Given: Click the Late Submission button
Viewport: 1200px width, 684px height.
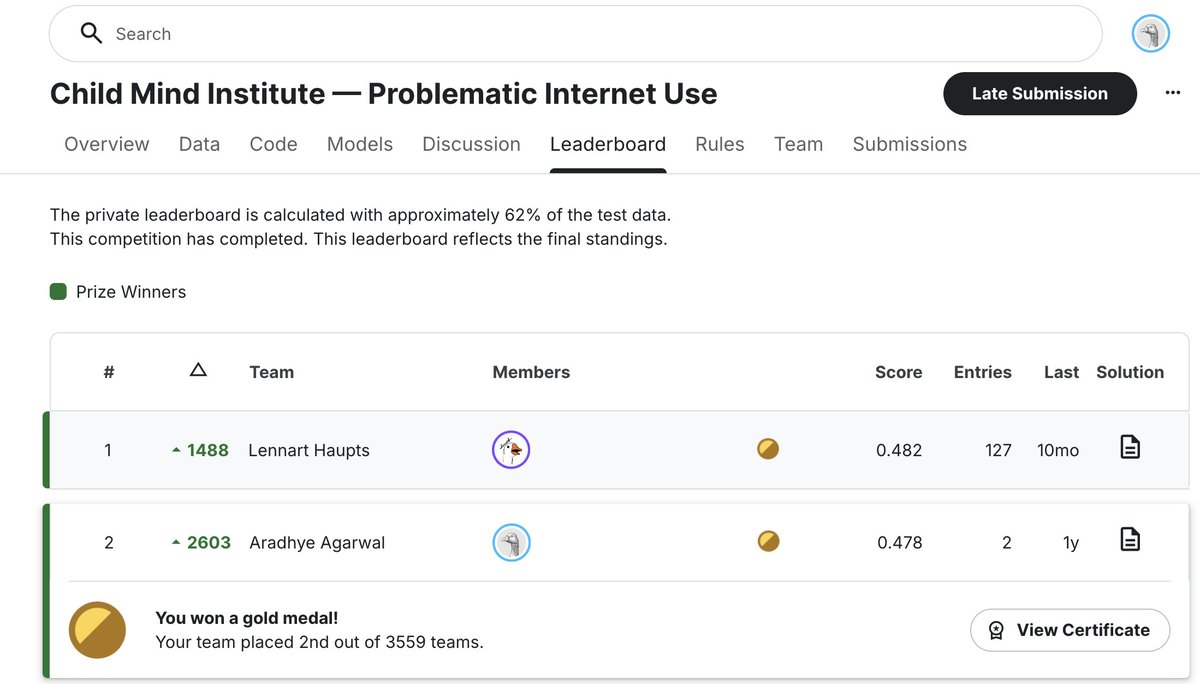Looking at the screenshot, I should coord(1040,93).
